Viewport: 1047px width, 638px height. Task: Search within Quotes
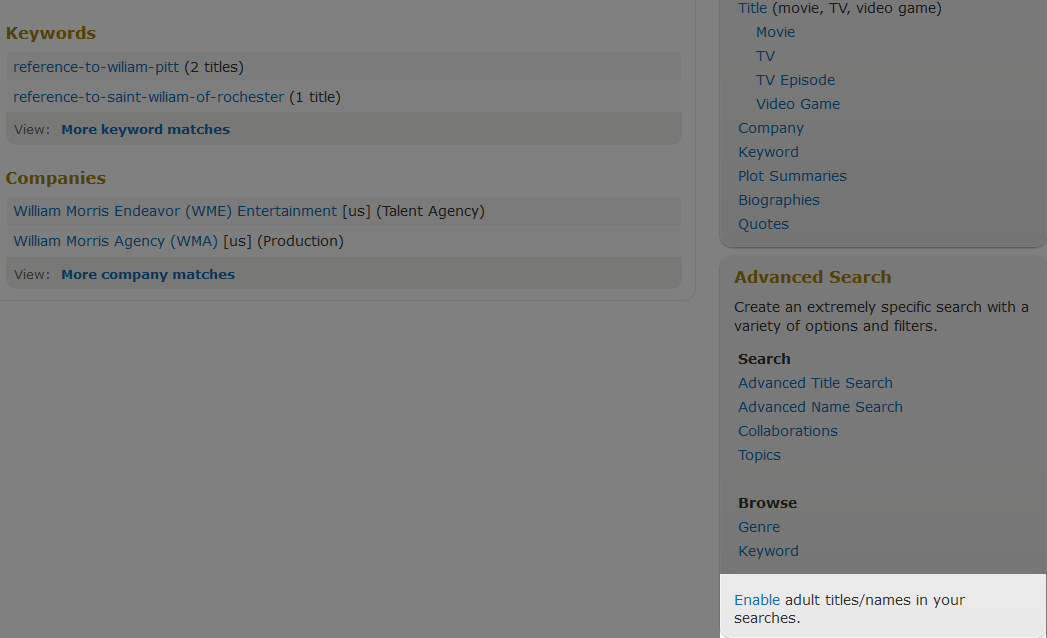click(x=763, y=224)
